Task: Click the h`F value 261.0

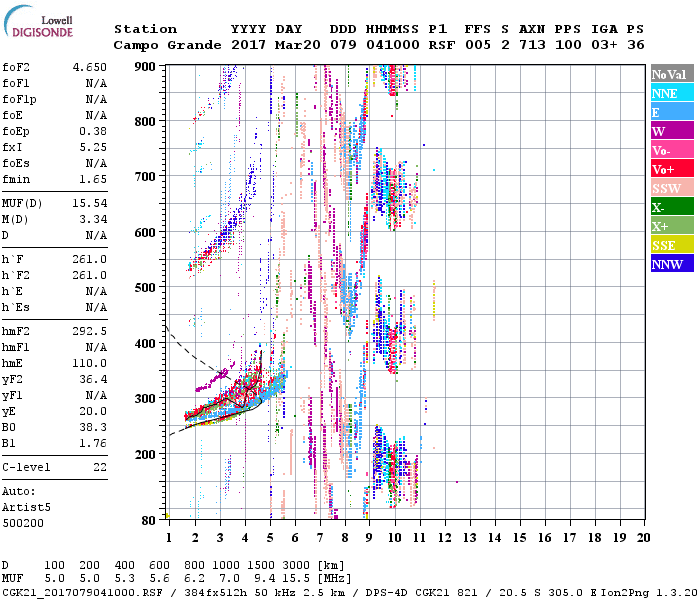Action: tap(90, 259)
